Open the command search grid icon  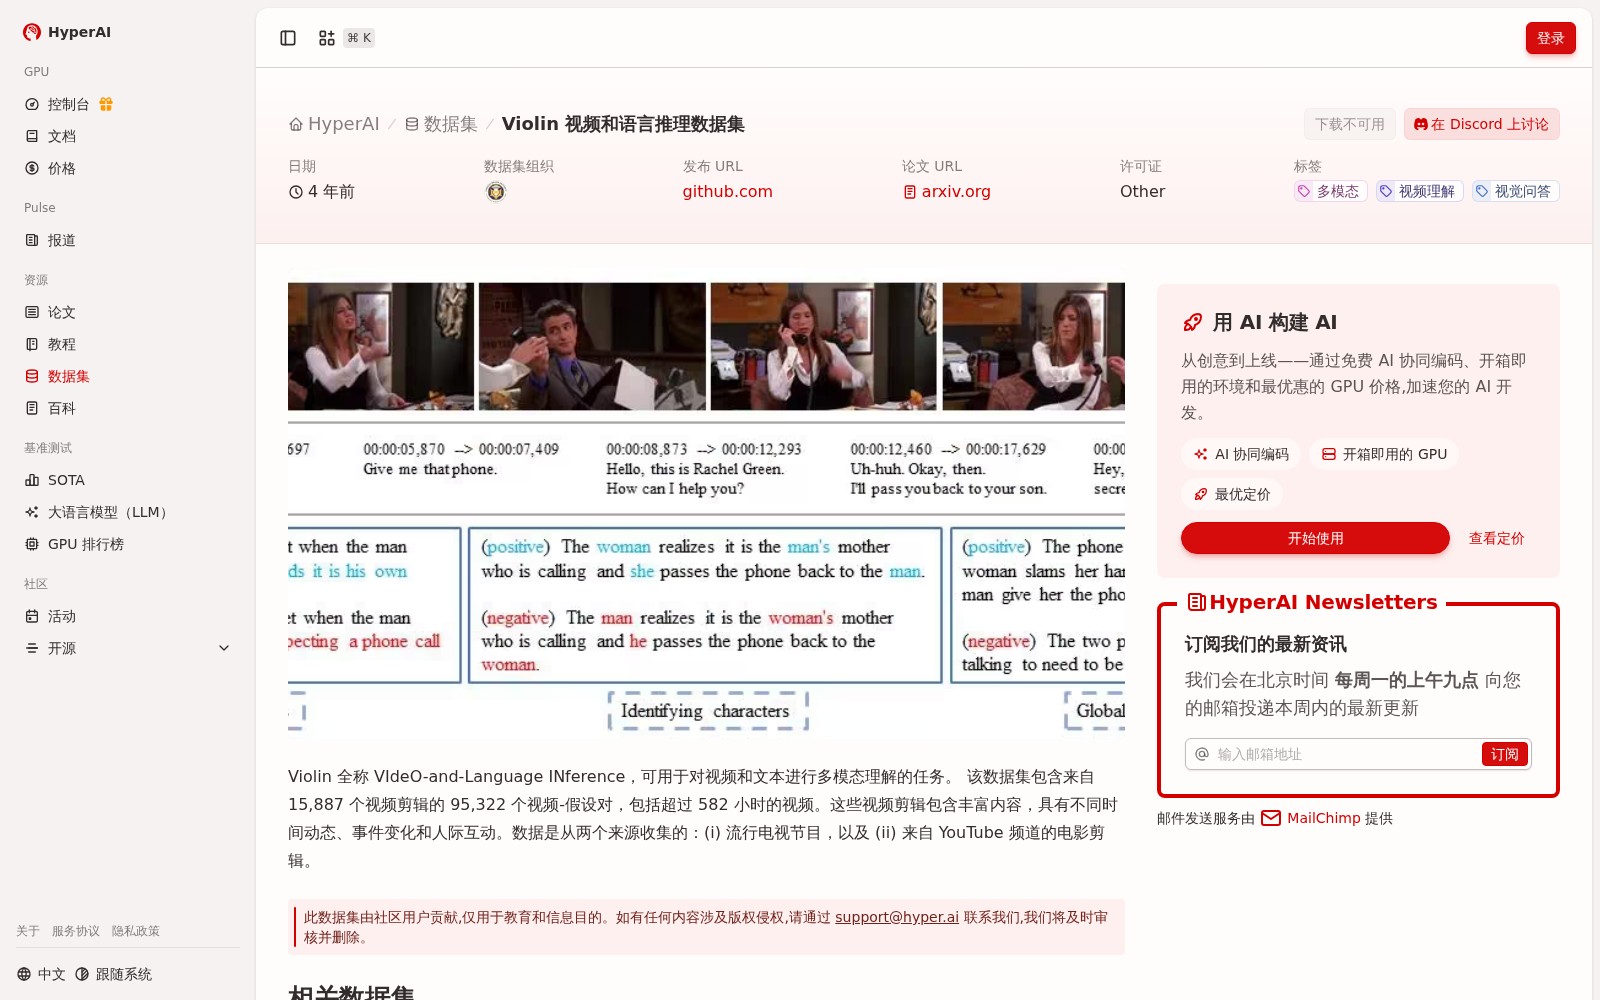point(327,38)
